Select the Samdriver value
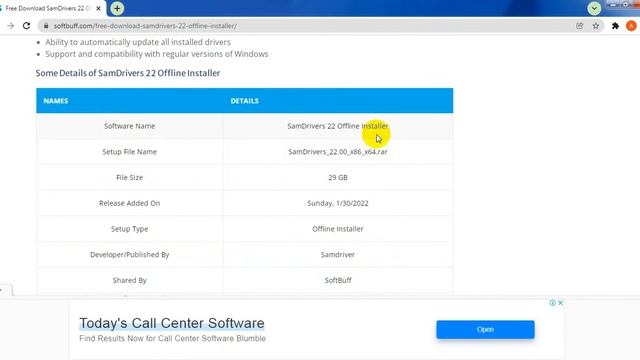 [x=338, y=255]
